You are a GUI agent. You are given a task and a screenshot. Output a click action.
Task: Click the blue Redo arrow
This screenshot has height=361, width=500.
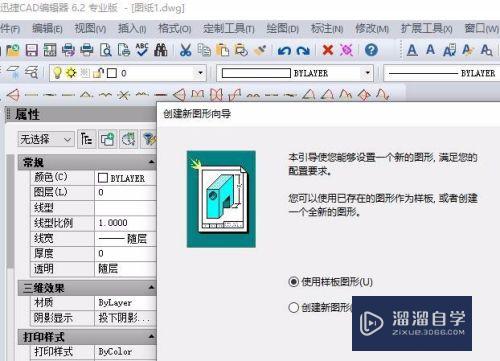pos(303,51)
